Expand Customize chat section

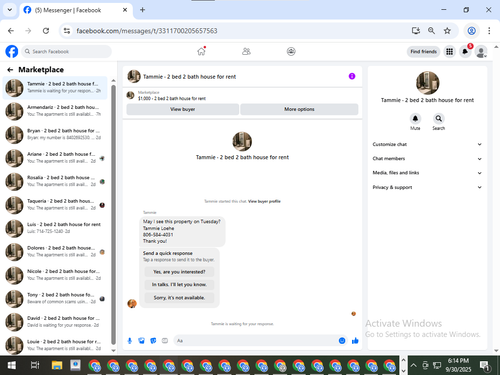[x=427, y=144]
